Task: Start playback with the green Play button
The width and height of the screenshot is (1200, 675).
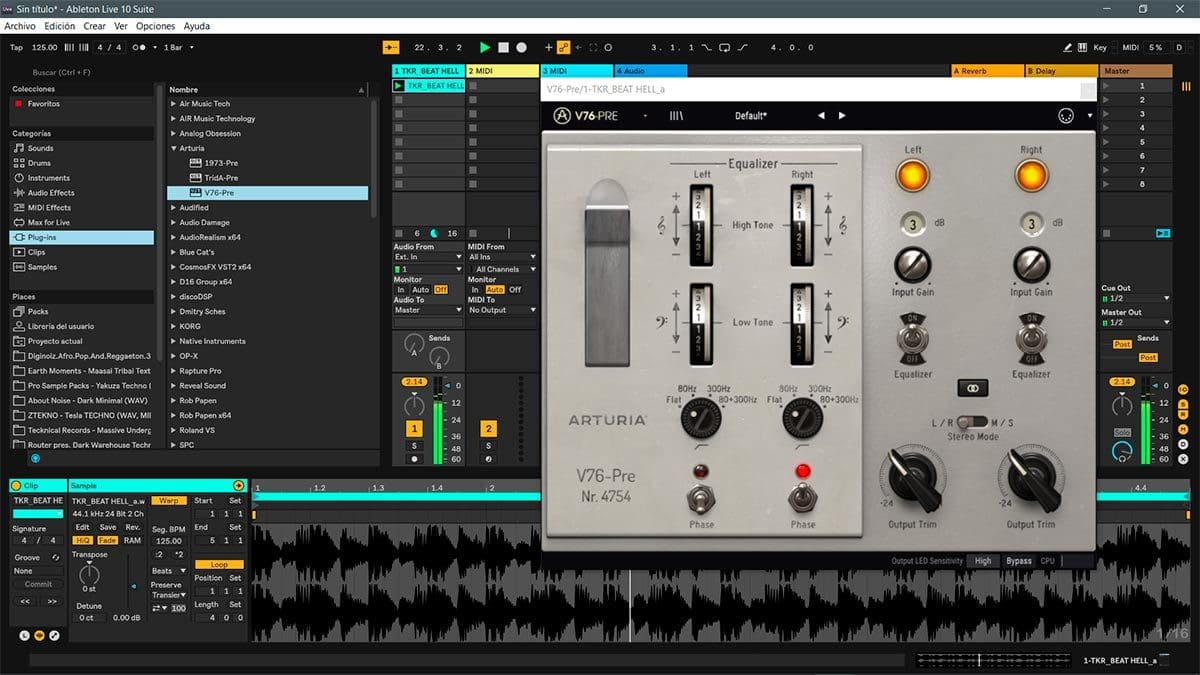Action: (485, 47)
